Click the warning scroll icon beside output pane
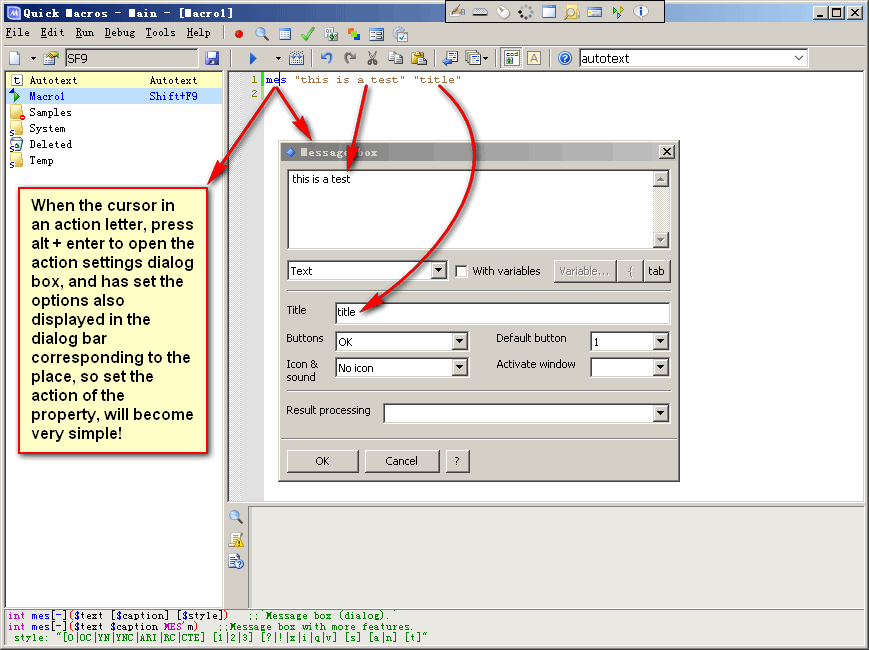The height and width of the screenshot is (650, 869). (236, 539)
